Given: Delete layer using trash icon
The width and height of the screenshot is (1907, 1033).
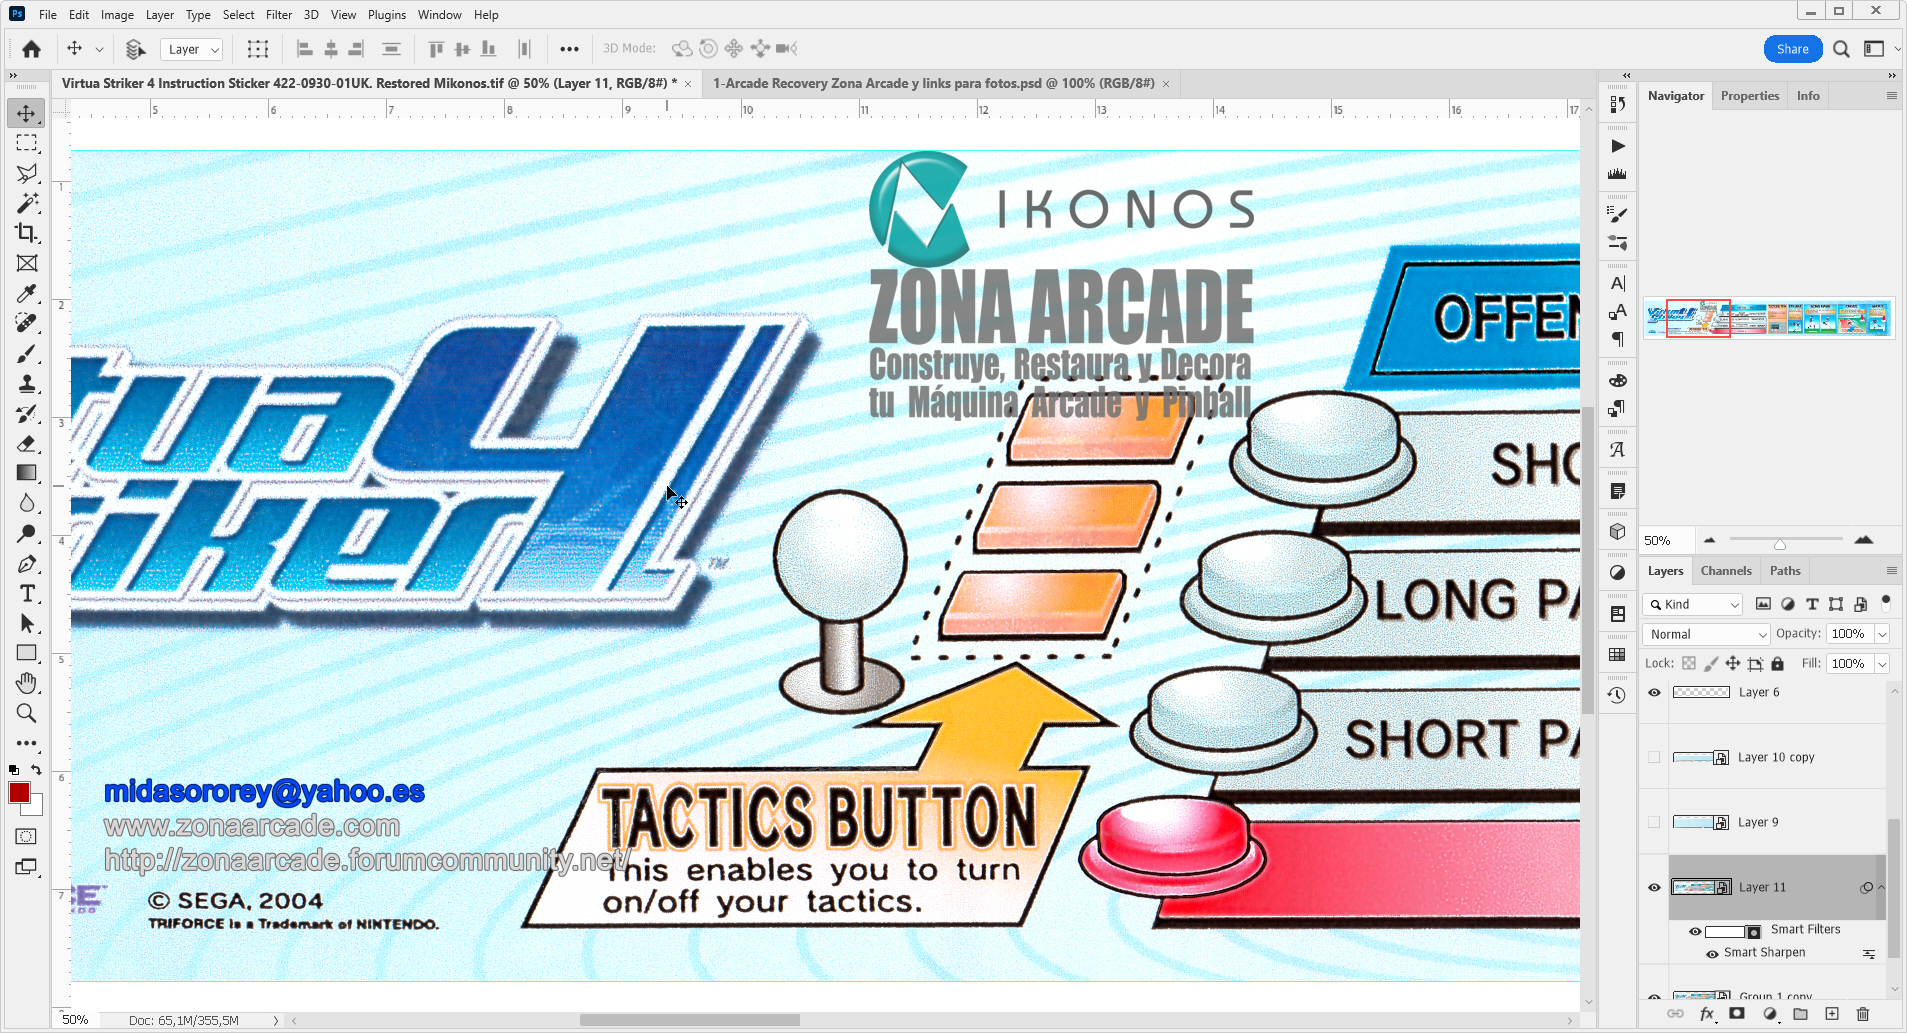Looking at the screenshot, I should click(1862, 1014).
